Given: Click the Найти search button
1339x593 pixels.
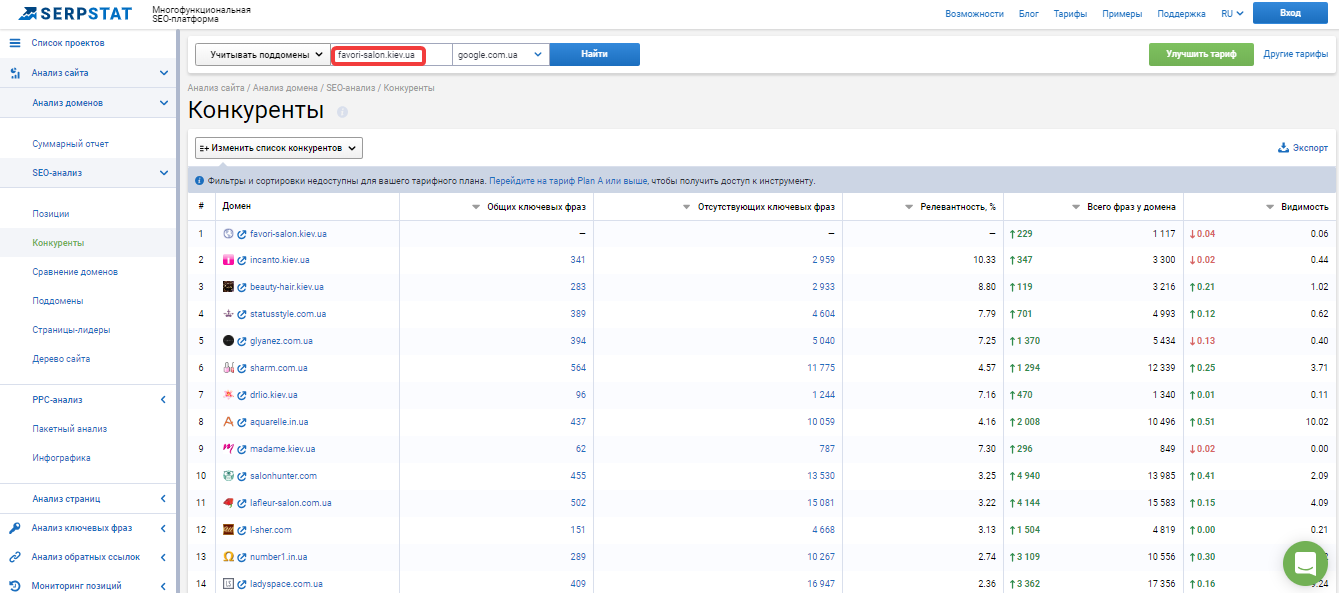Looking at the screenshot, I should click(x=595, y=54).
